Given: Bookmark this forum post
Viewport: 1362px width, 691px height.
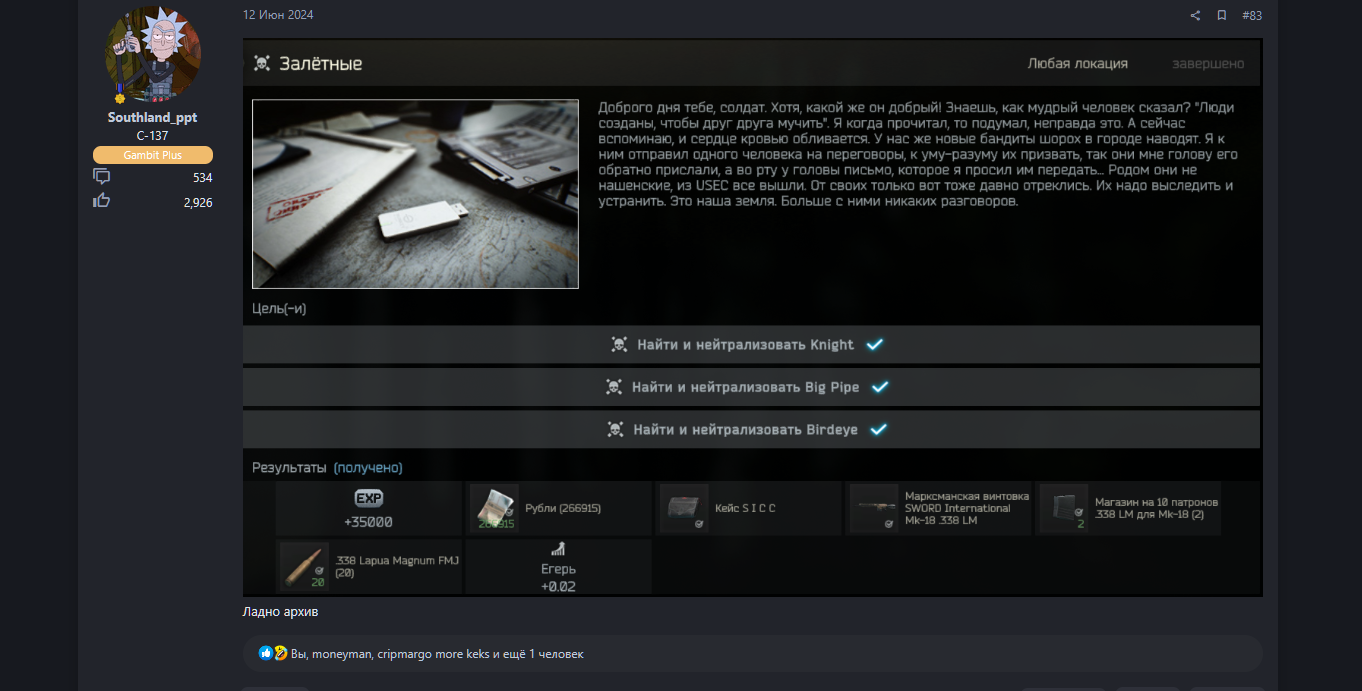Looking at the screenshot, I should coord(1221,16).
